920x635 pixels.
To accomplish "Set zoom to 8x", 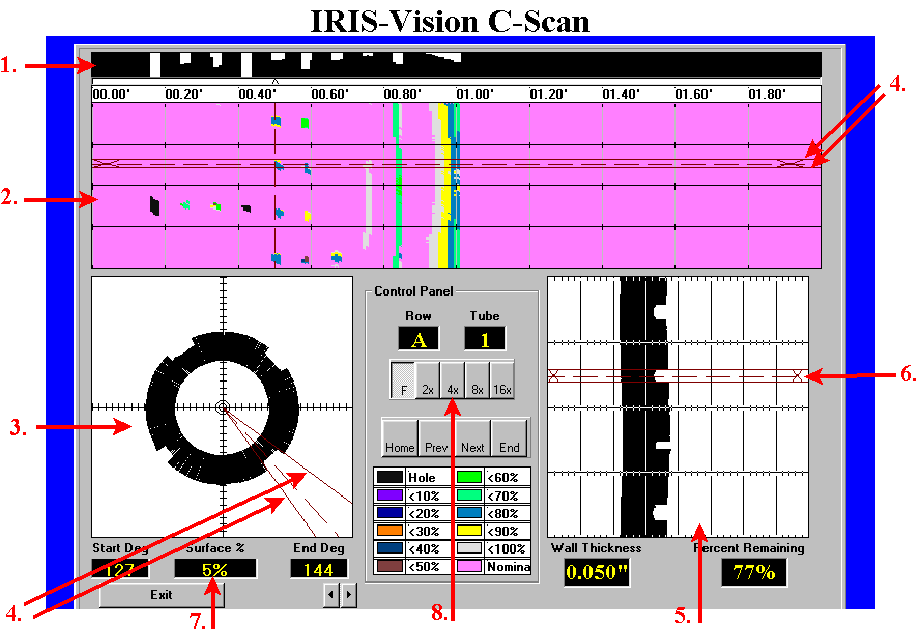I will coord(477,380).
